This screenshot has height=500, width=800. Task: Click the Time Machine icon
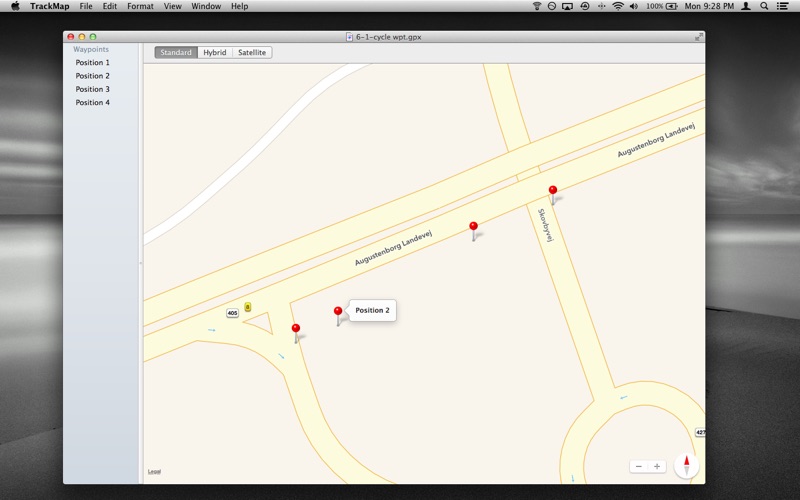(x=585, y=6)
